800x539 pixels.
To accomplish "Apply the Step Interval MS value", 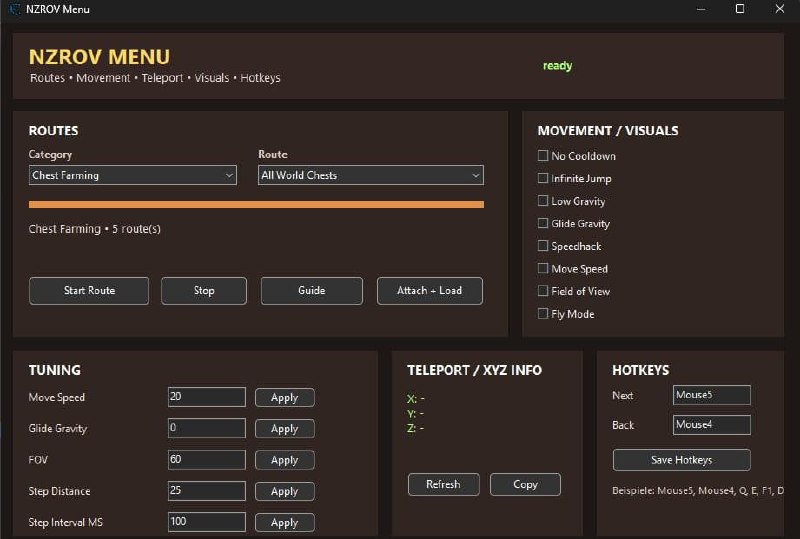I will click(x=285, y=523).
